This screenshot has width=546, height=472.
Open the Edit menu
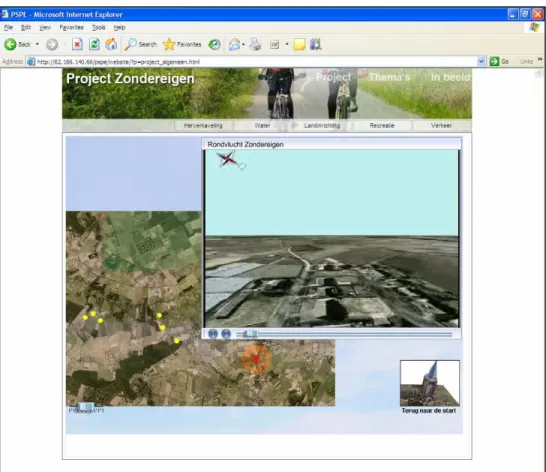click(26, 28)
